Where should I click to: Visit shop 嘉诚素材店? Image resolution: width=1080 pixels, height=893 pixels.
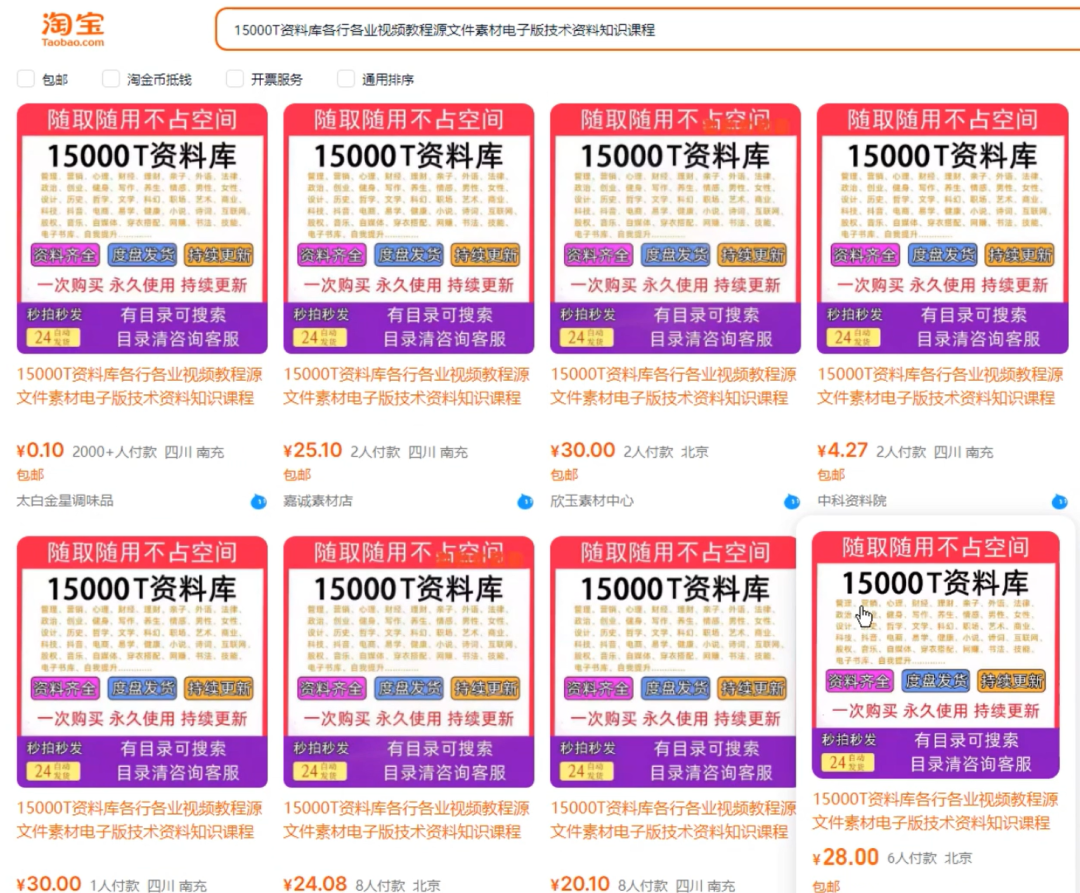(x=318, y=501)
